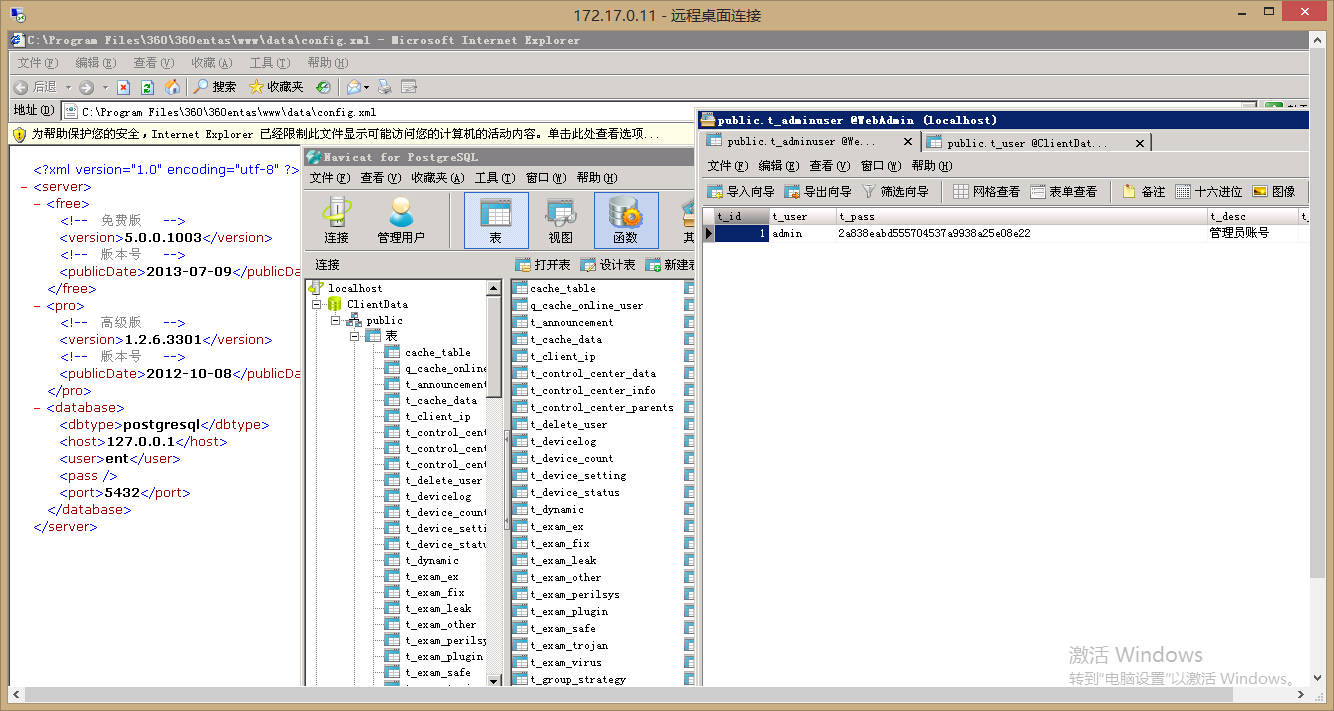Open Image (图像) viewer
The image size is (1334, 711).
(x=1273, y=191)
